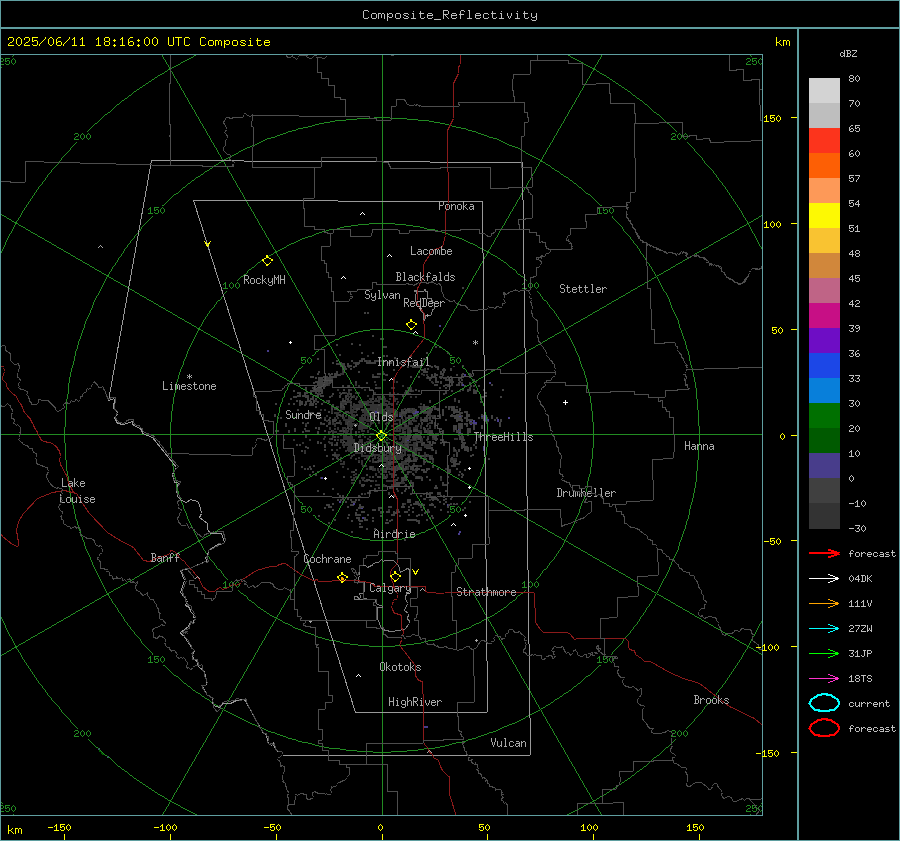Click the Composite_Reflectivity title text
The width and height of the screenshot is (900, 841).
tap(449, 15)
